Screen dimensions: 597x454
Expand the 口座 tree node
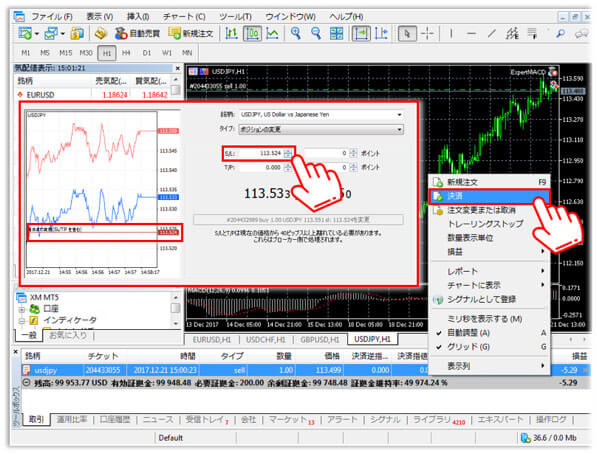22,309
